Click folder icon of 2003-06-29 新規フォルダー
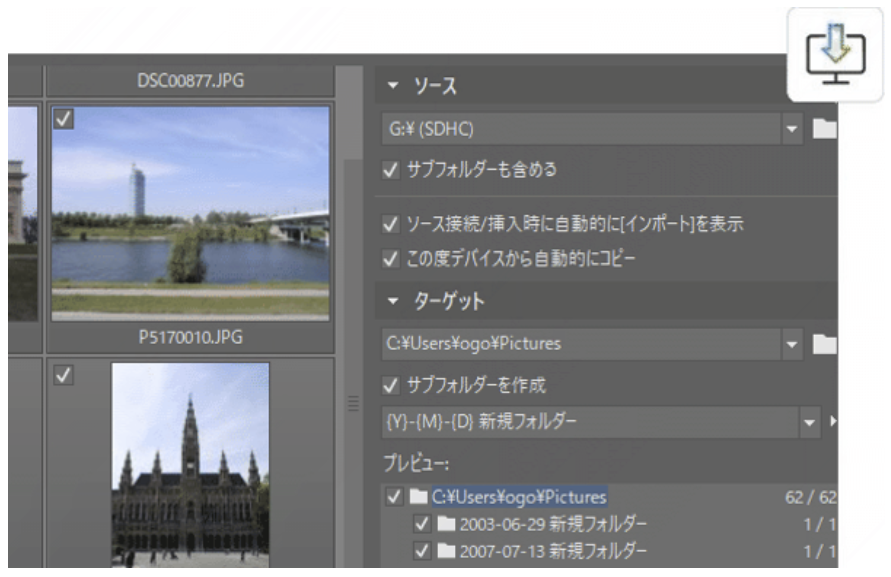The image size is (891, 577). [x=439, y=524]
